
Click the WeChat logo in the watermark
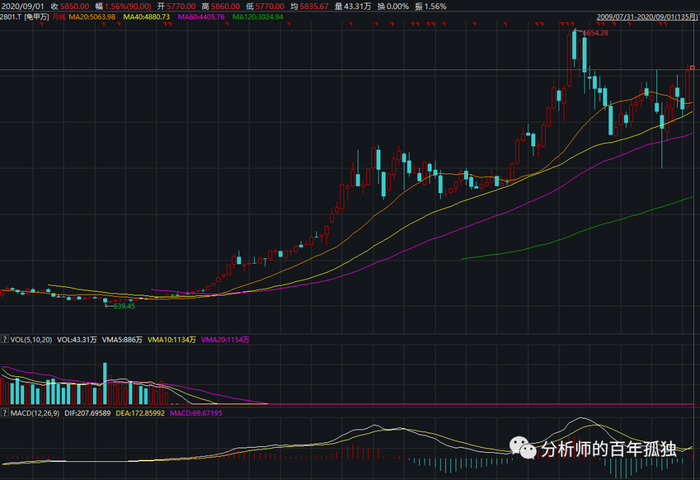524,449
